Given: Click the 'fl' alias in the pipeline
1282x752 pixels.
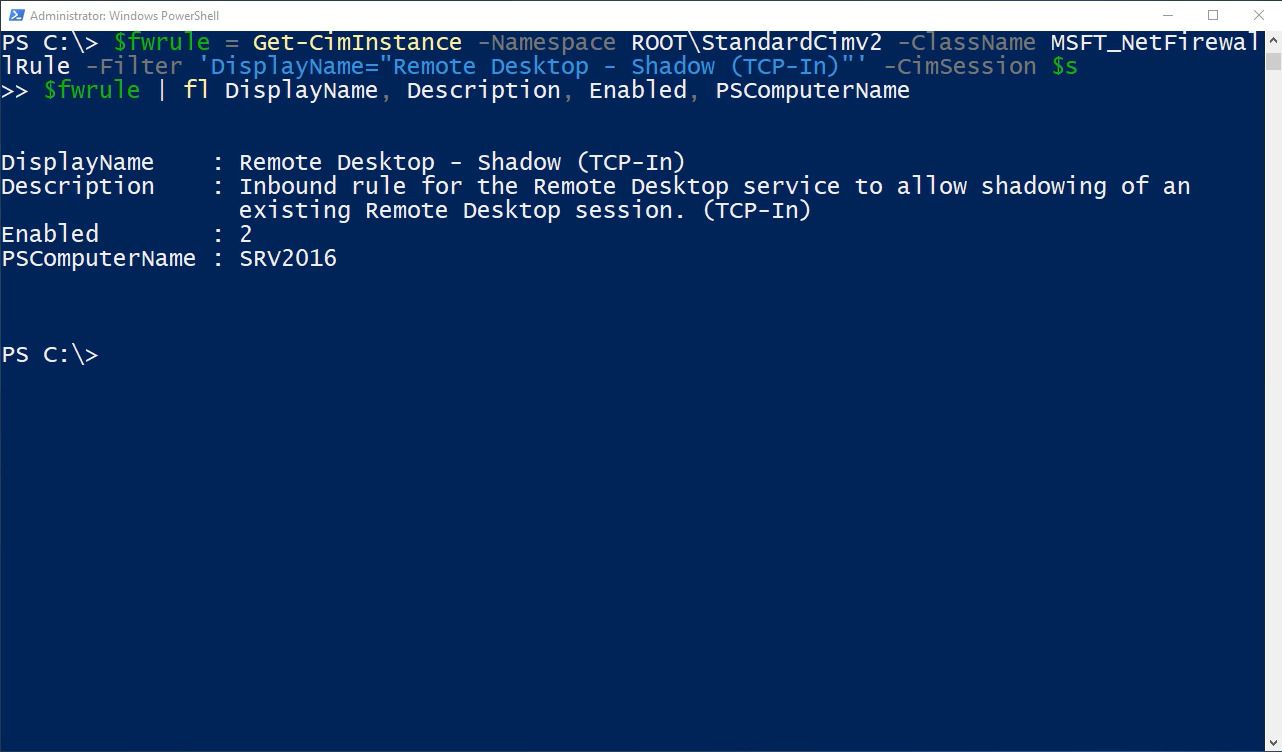Looking at the screenshot, I should pos(196,90).
